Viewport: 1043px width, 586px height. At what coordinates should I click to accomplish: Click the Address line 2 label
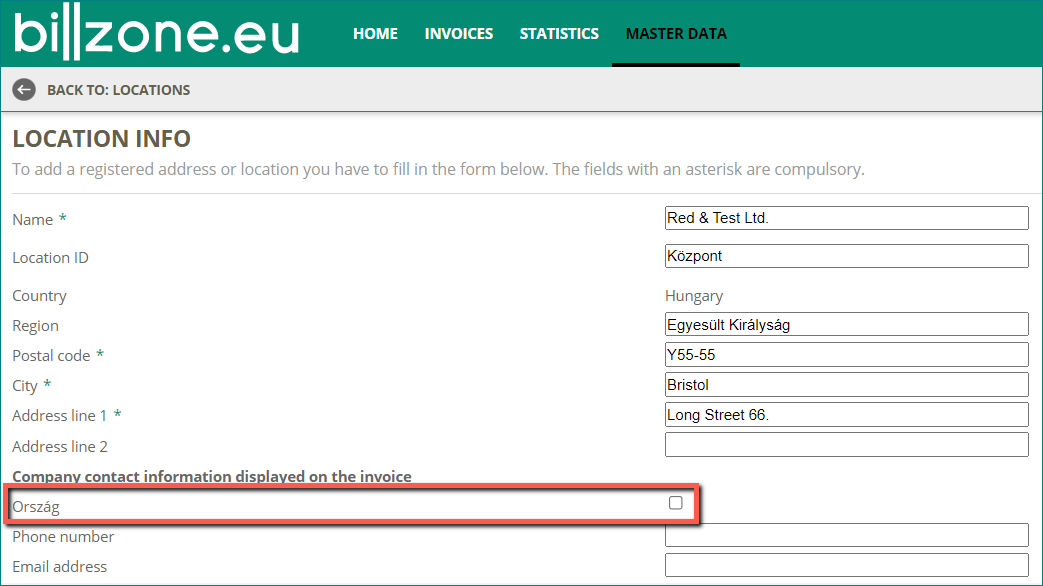pos(60,446)
